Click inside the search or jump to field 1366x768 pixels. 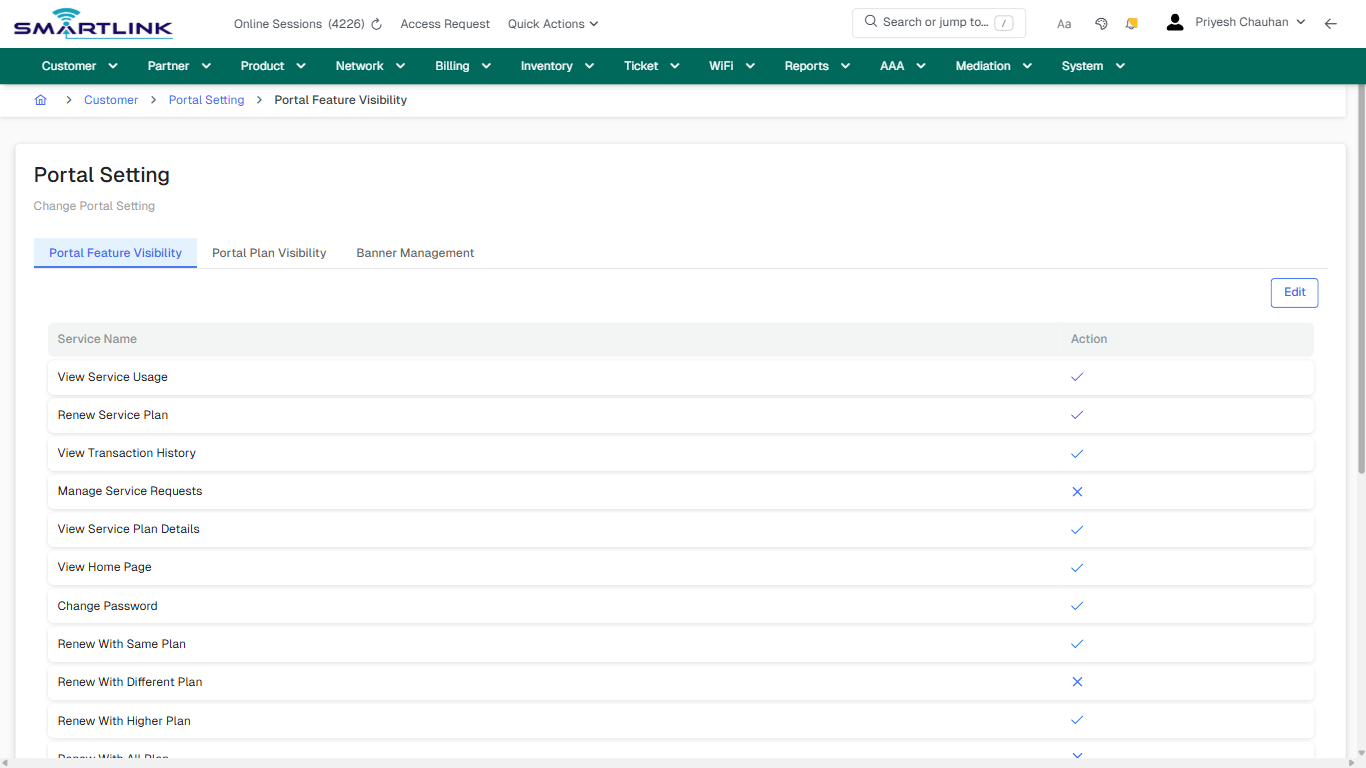point(940,21)
